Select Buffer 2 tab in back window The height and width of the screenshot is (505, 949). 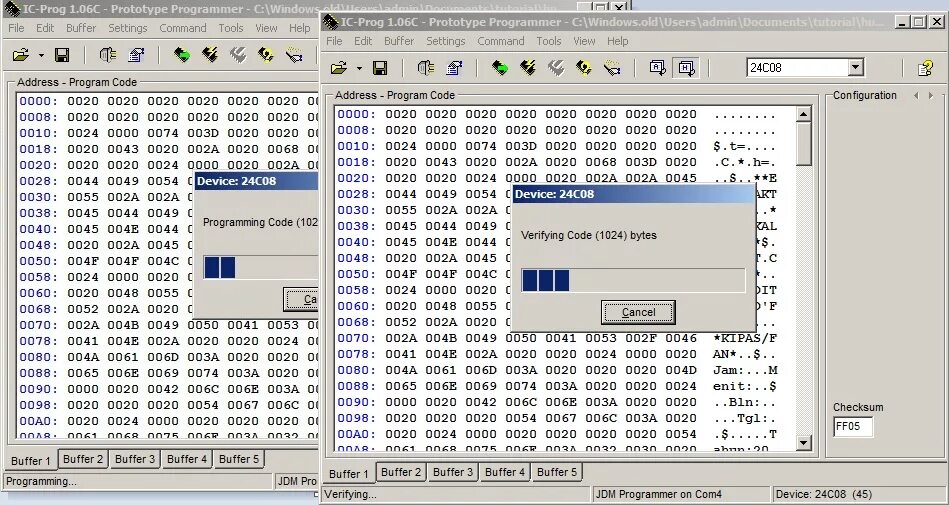point(83,460)
